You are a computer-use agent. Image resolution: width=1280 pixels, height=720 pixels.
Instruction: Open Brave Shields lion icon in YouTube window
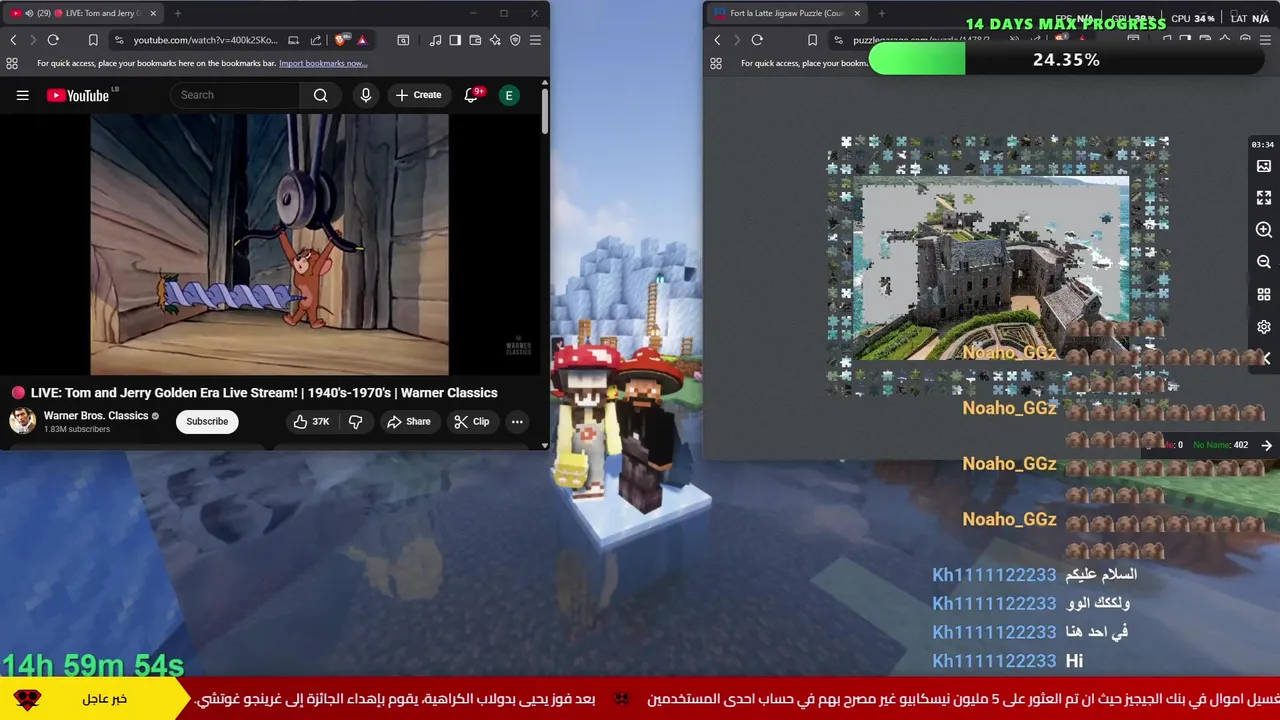[x=341, y=40]
